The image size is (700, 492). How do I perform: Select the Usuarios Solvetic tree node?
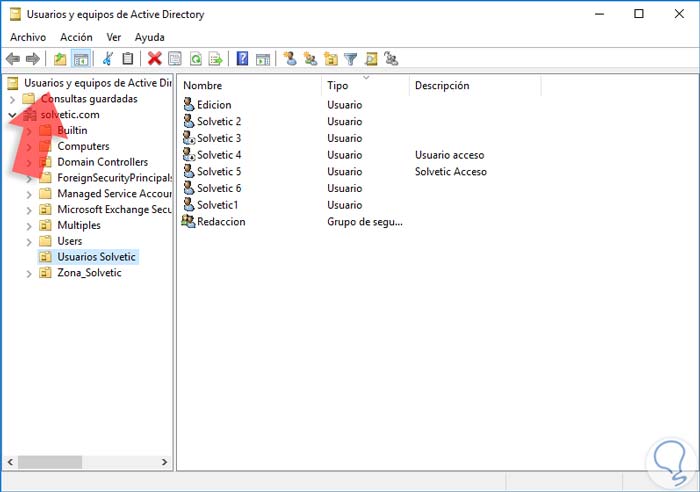coord(96,257)
